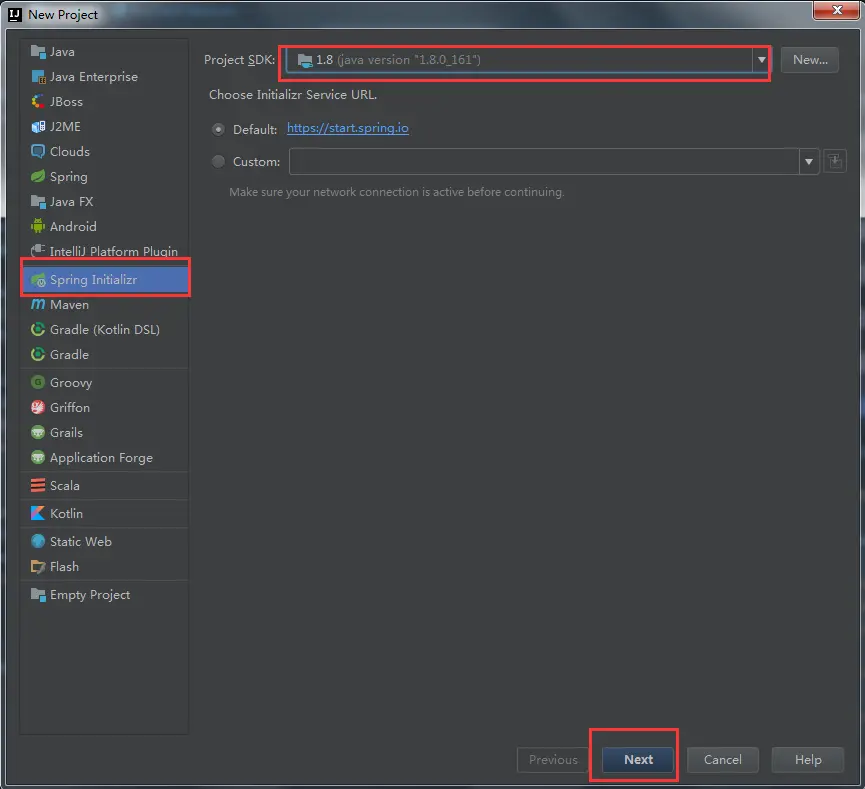Click the New... SDK button

point(810,60)
